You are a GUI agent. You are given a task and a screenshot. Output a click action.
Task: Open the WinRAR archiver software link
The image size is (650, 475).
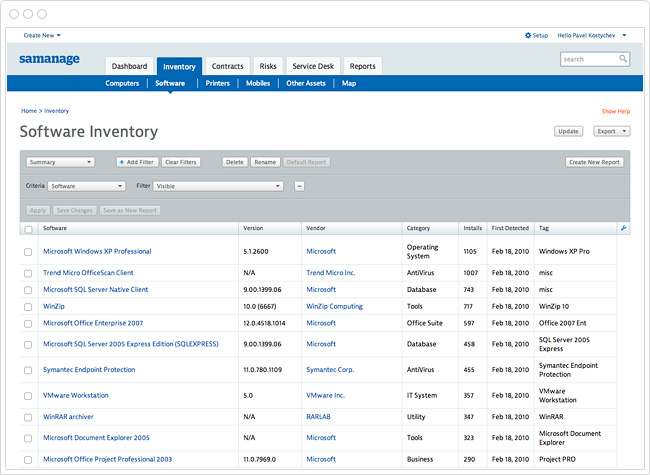(x=68, y=417)
